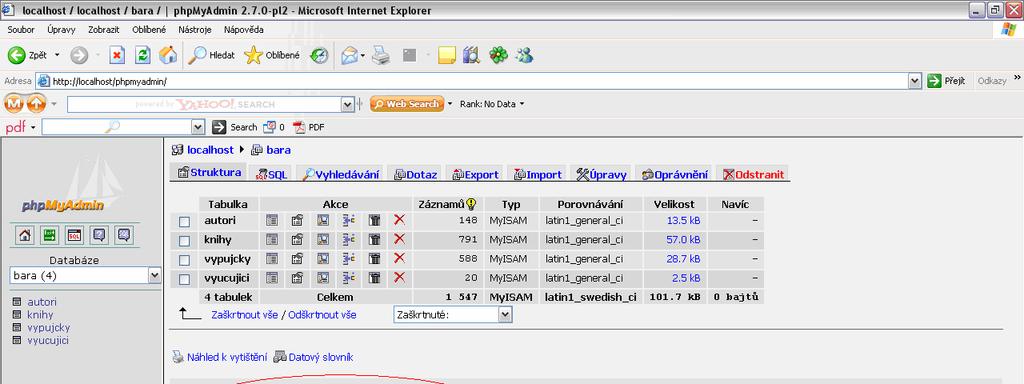Open the Nástroje menu
1024x384 pixels.
(195, 30)
